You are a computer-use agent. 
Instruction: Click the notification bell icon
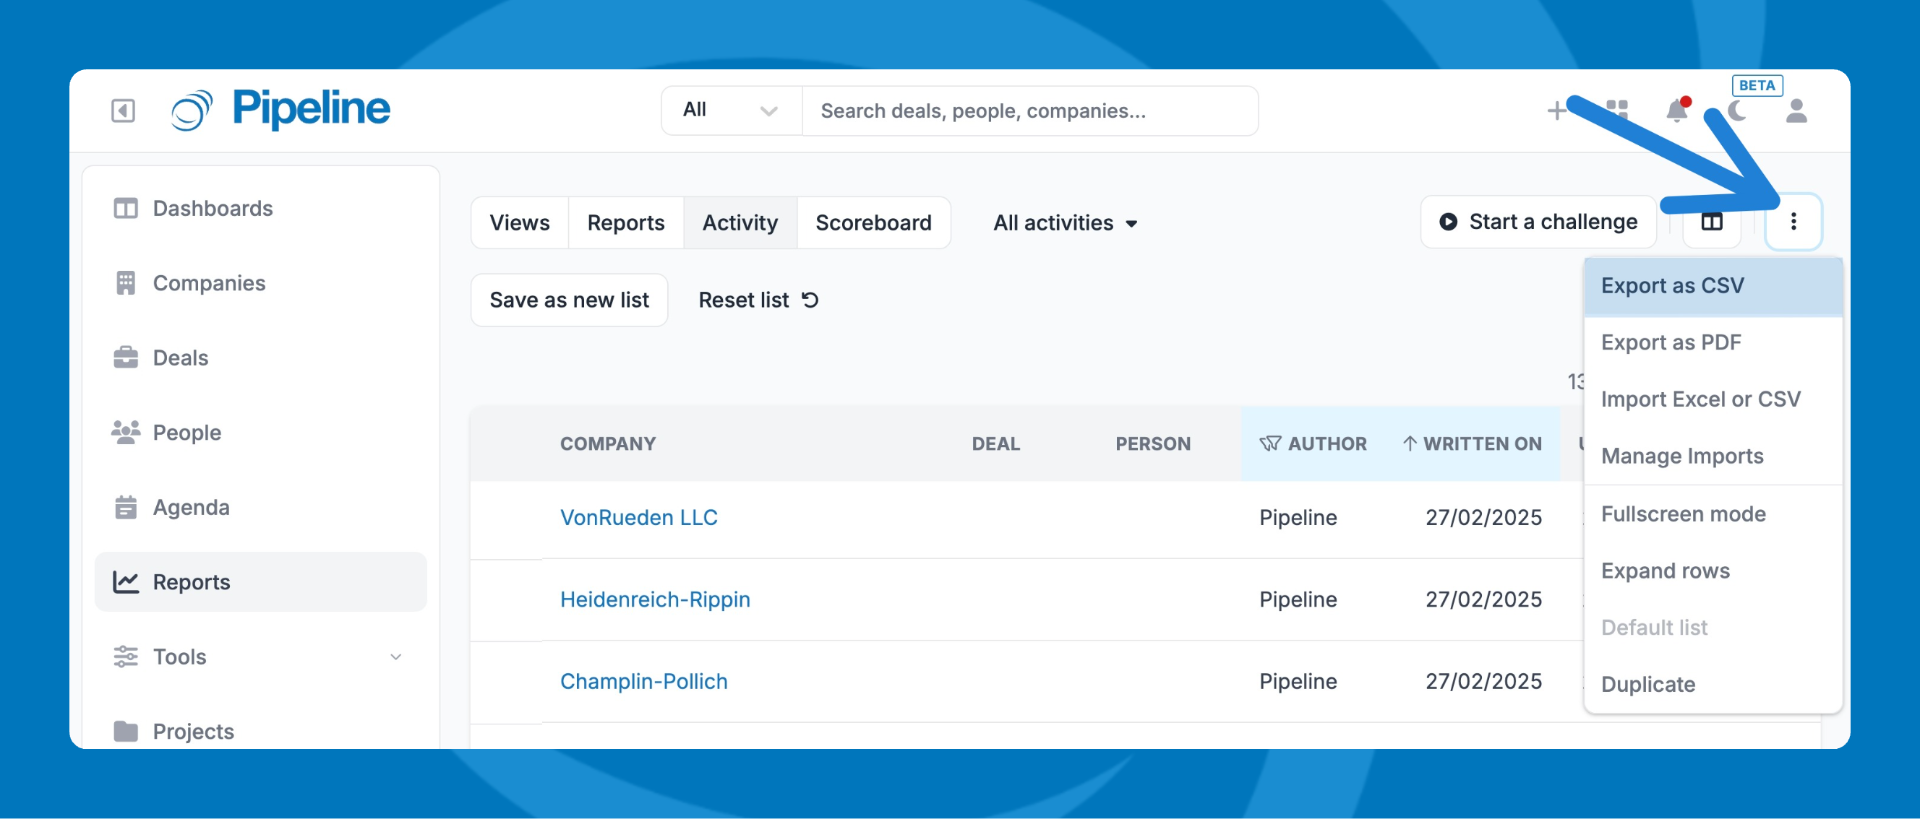point(1677,111)
